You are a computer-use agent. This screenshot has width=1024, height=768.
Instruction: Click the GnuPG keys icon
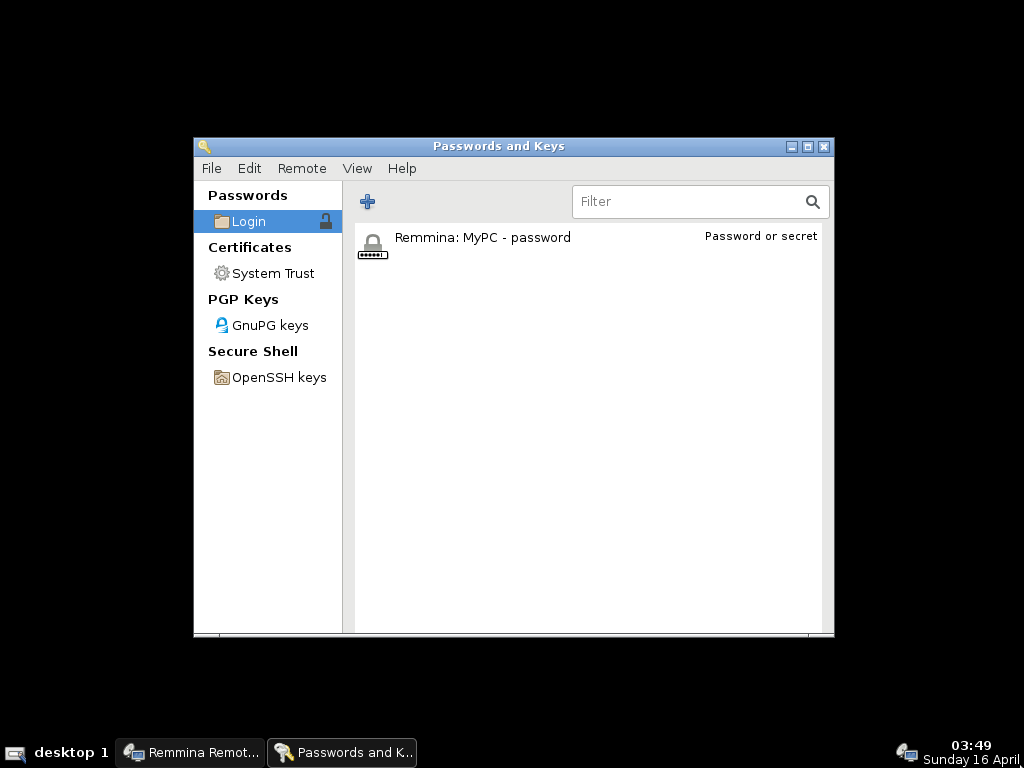[222, 325]
